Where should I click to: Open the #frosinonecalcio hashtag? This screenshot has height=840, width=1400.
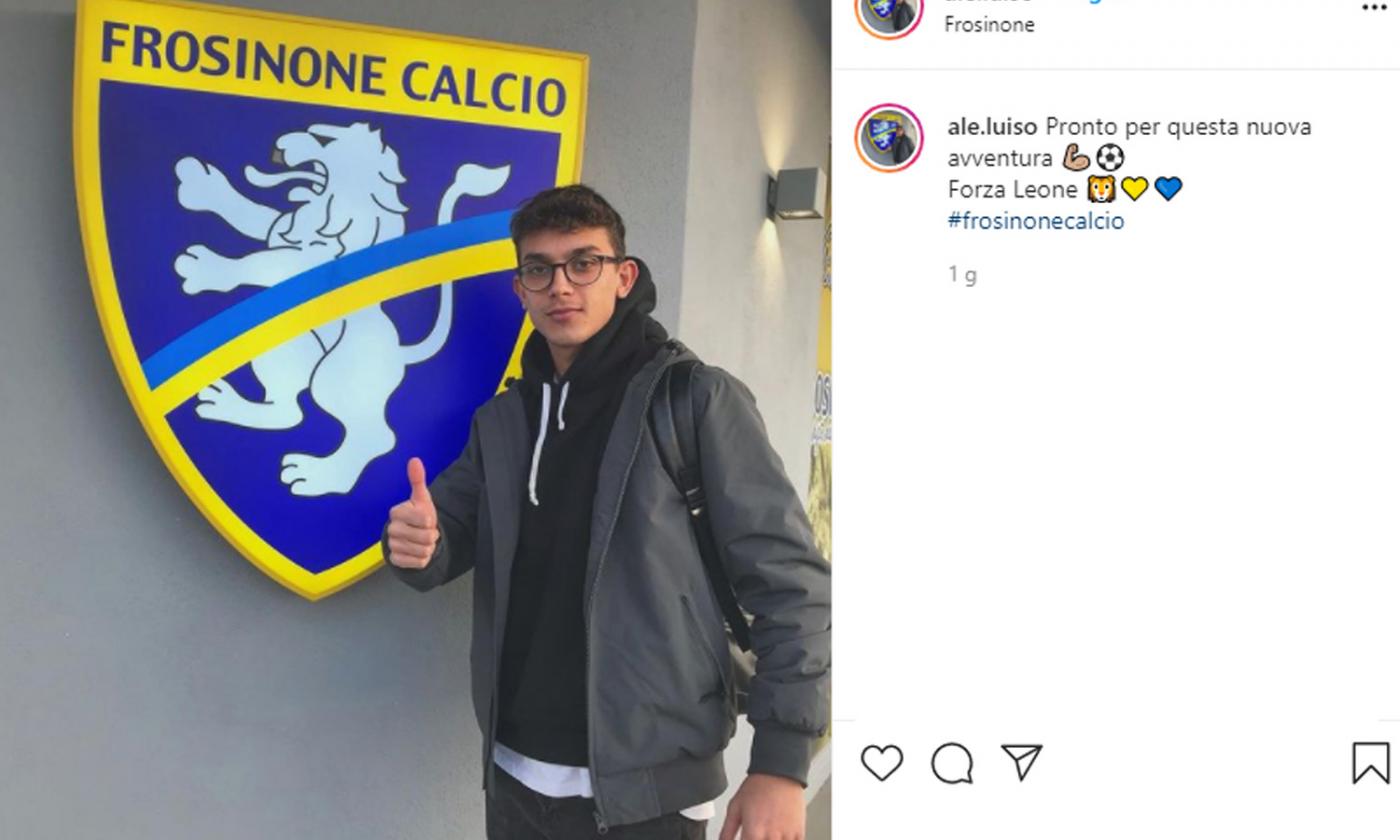[x=1035, y=221]
